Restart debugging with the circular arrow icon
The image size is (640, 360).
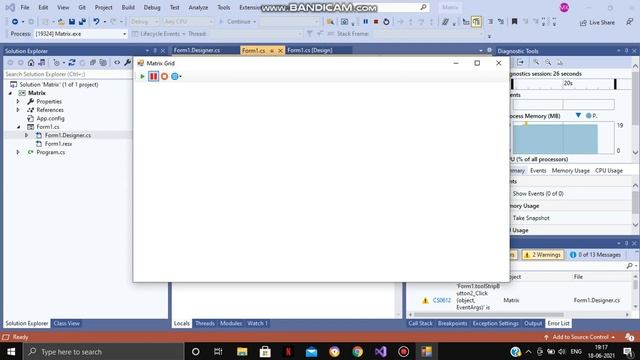click(x=386, y=22)
